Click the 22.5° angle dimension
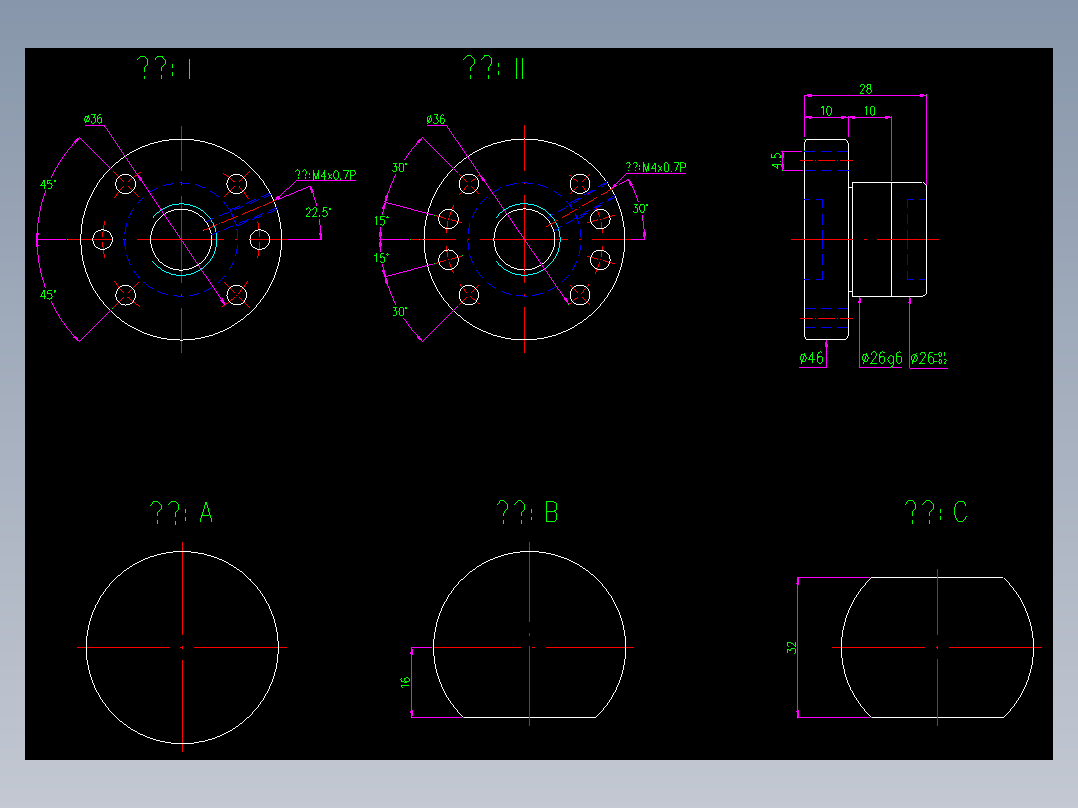Viewport: 1078px width, 808px height. tap(318, 212)
